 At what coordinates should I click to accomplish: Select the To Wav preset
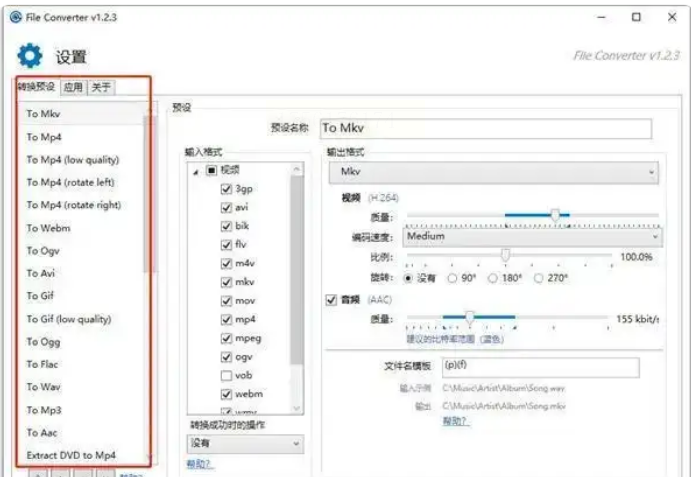pyautogui.click(x=82, y=387)
